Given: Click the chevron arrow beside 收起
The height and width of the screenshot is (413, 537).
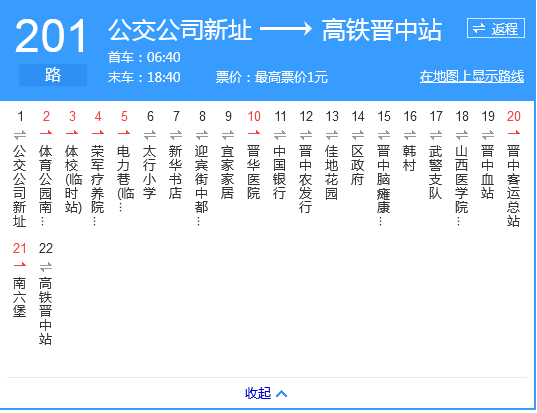Looking at the screenshot, I should click(x=282, y=394).
